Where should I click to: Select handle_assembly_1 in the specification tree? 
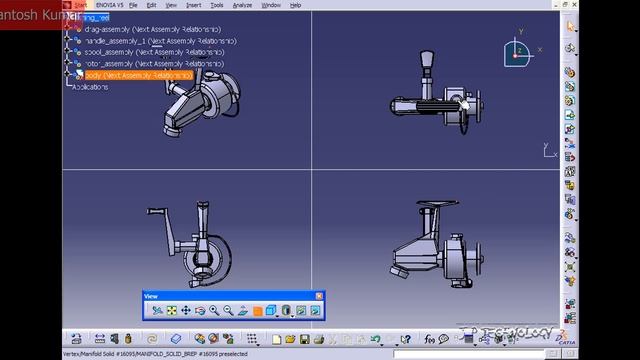tap(160, 41)
